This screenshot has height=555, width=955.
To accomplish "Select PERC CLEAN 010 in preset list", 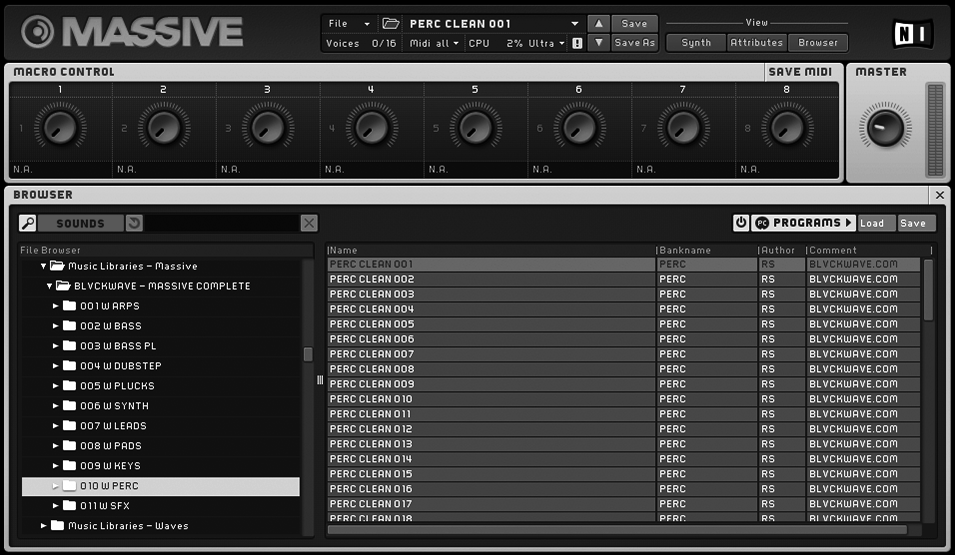I will (x=490, y=399).
